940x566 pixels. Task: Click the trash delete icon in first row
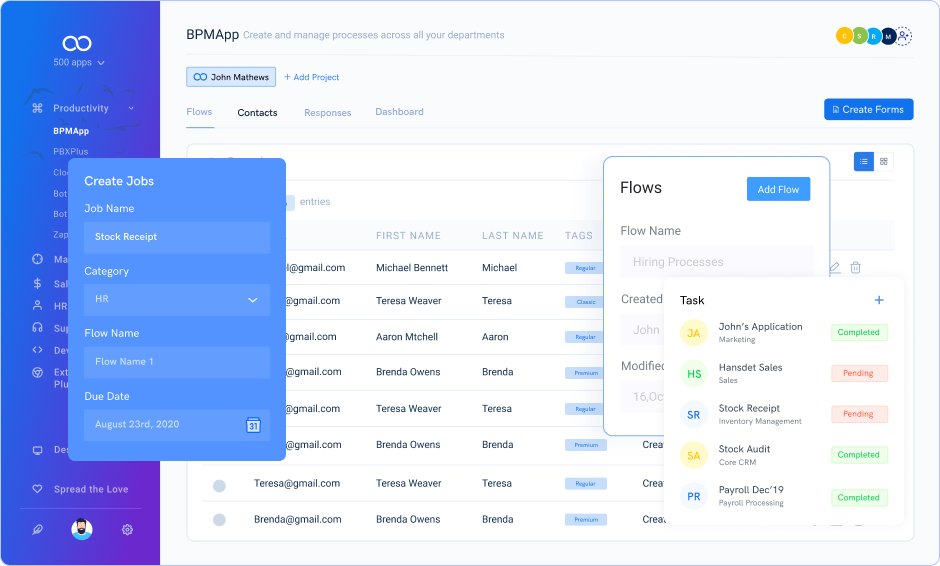[x=855, y=267]
